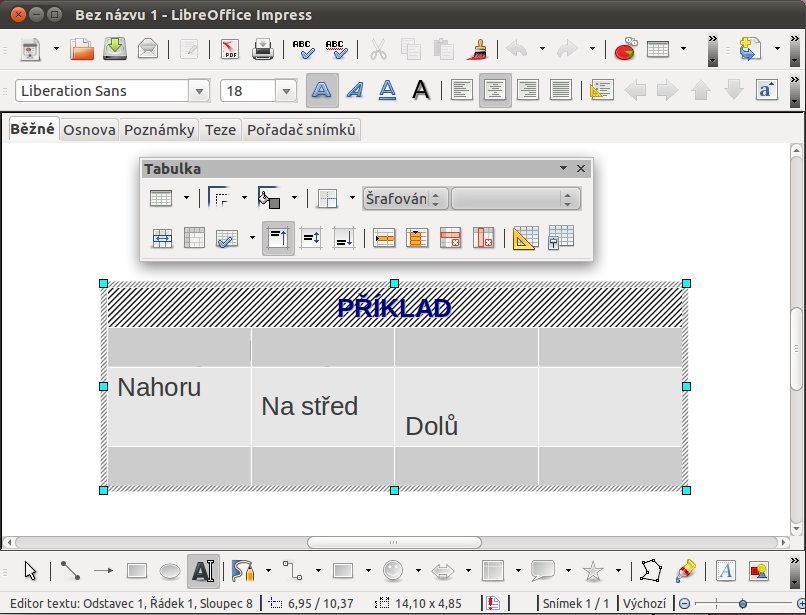Align text to the left

(x=462, y=91)
